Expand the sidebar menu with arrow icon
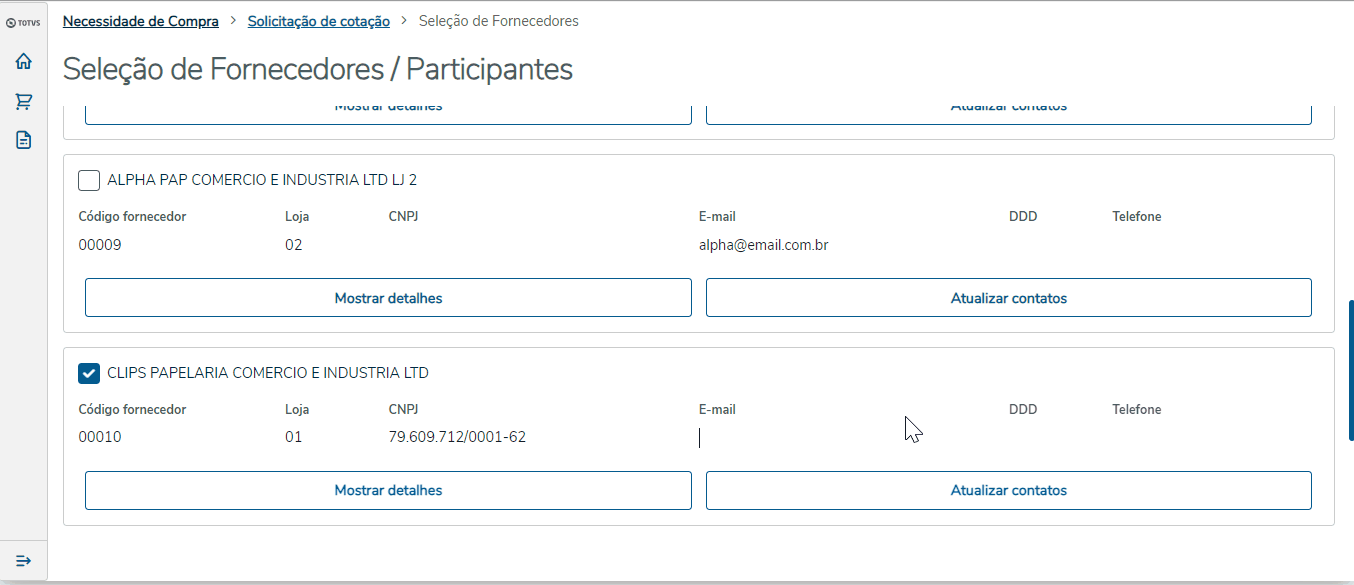 [24, 560]
